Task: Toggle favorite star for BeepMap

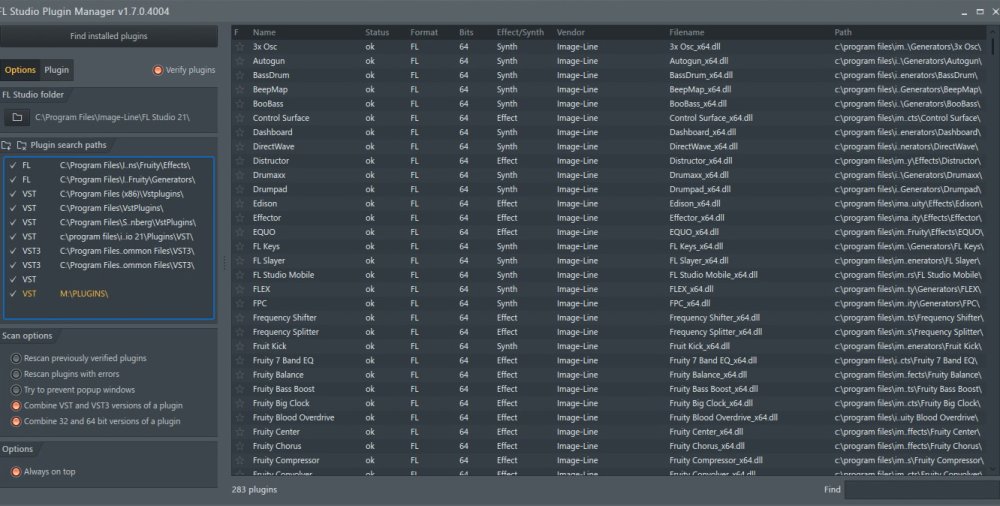Action: point(240,89)
